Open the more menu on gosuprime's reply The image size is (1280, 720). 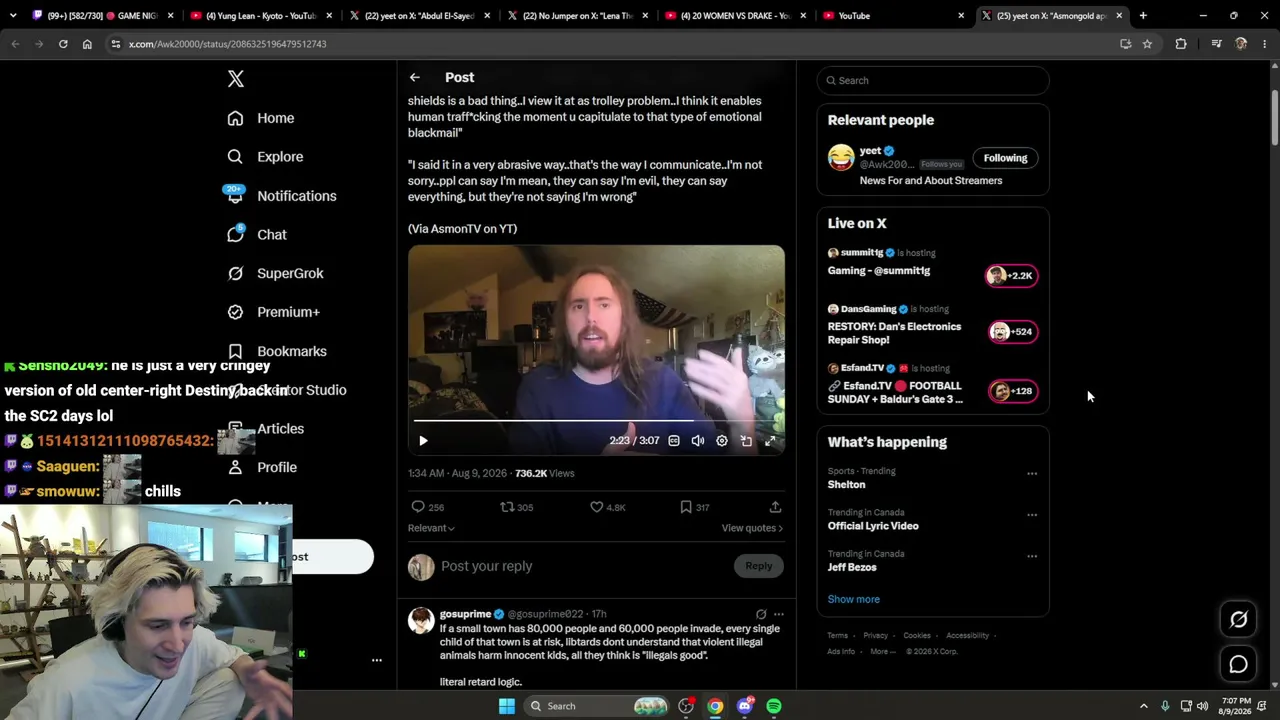(779, 614)
